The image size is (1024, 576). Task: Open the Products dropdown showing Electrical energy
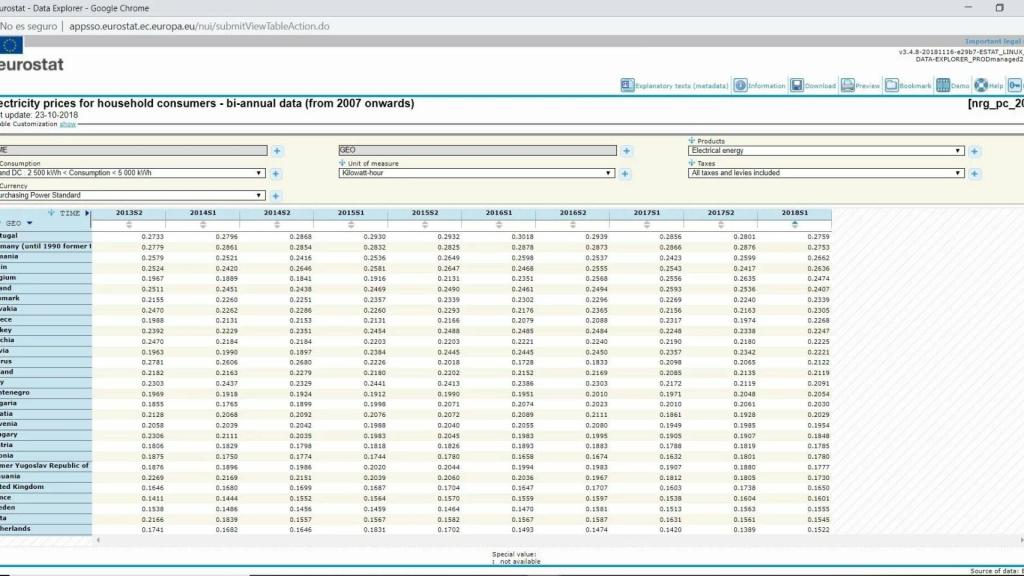pos(826,151)
